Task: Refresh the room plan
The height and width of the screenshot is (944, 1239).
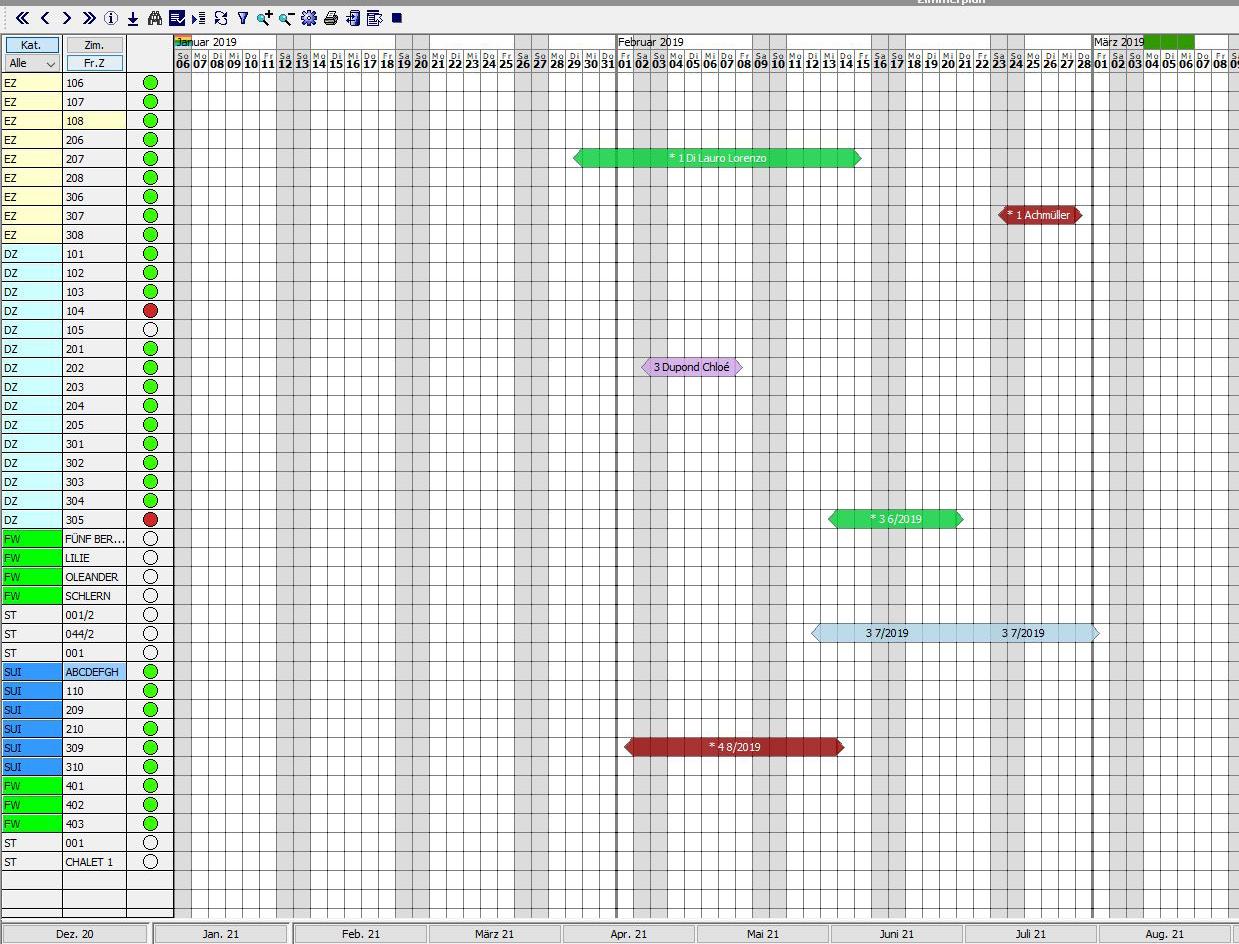Action: [221, 18]
